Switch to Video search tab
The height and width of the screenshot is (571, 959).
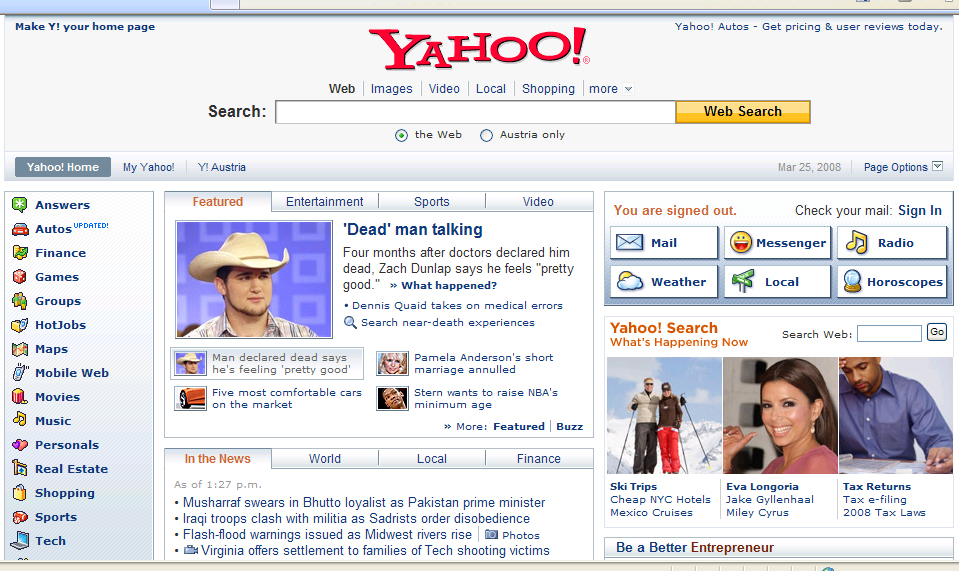point(444,89)
